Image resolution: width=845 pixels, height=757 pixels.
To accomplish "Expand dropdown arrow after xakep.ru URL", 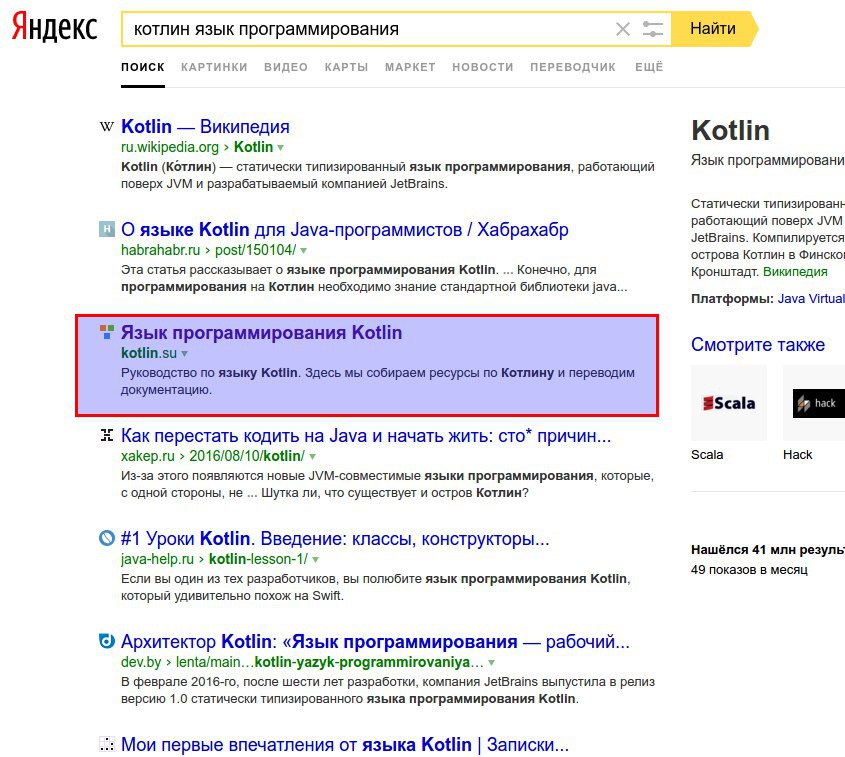I will 312,457.
